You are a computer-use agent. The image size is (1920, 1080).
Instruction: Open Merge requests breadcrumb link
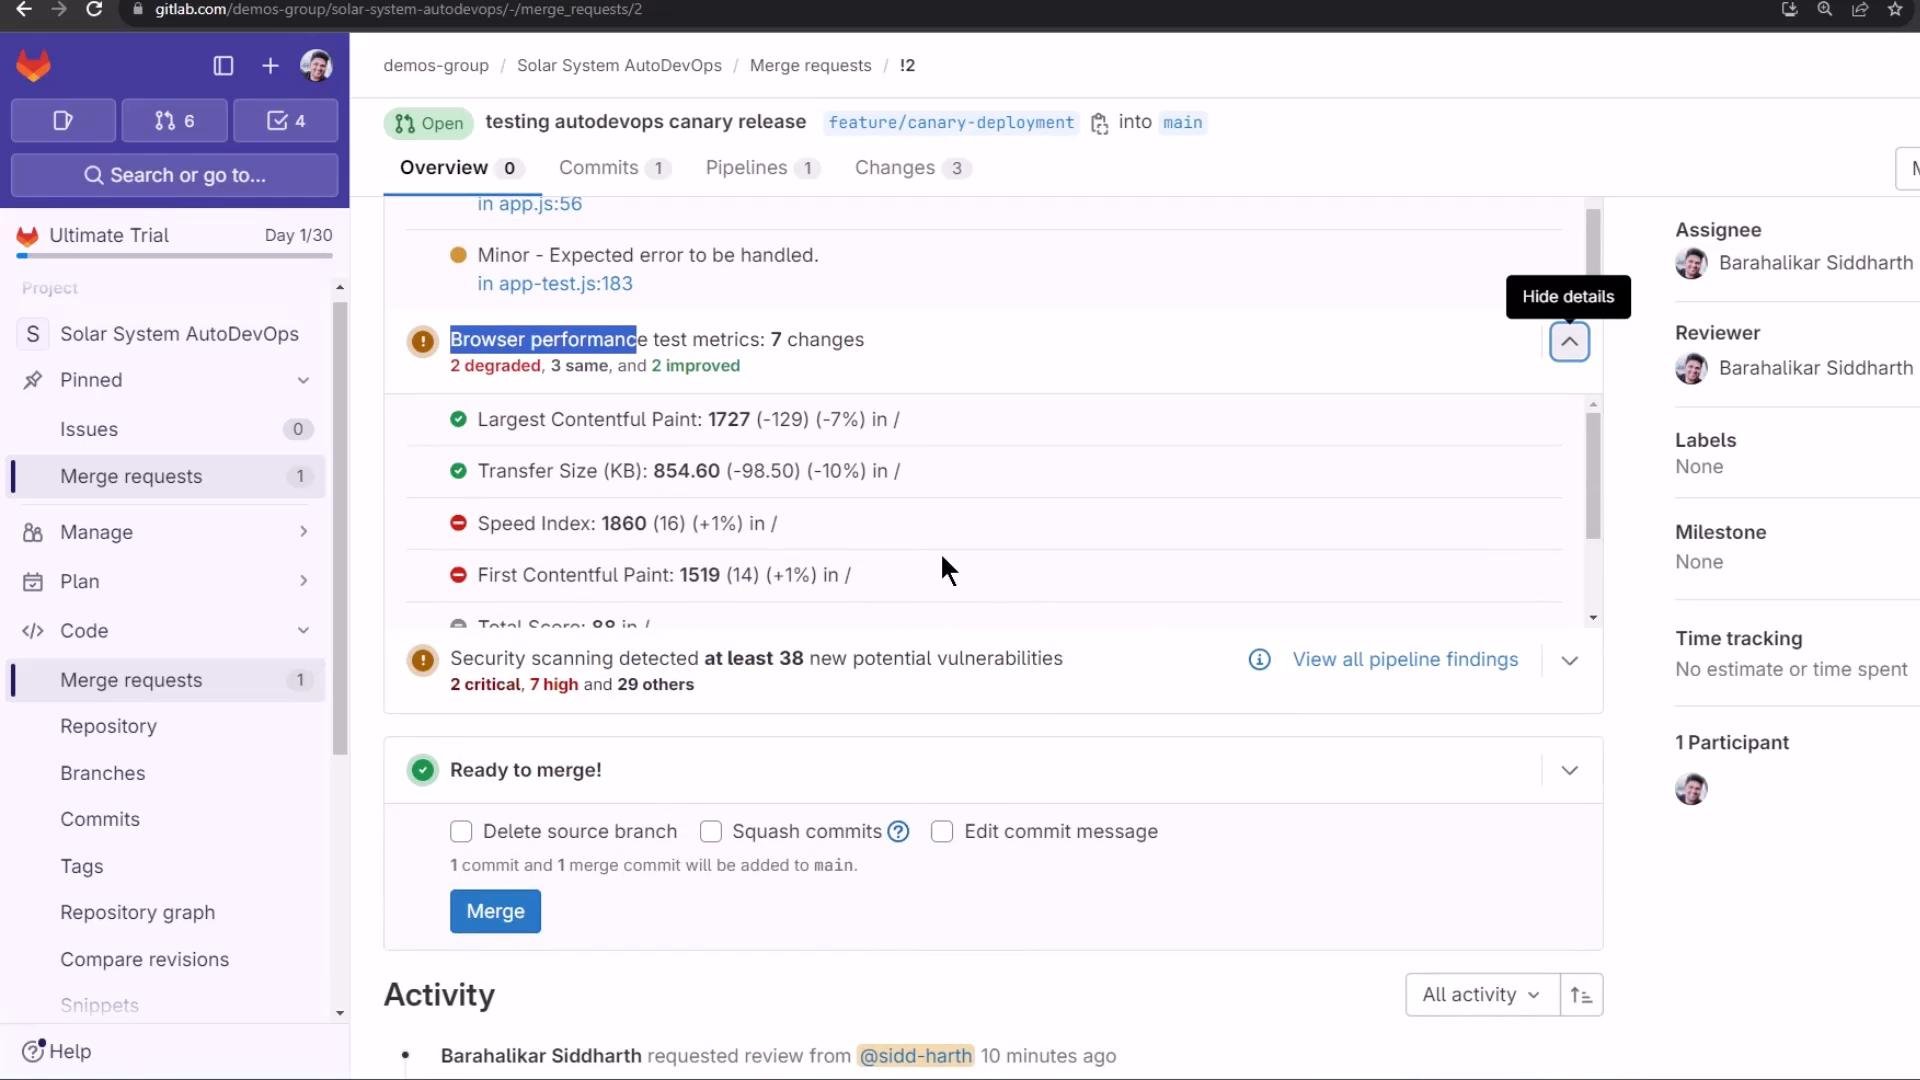[810, 66]
